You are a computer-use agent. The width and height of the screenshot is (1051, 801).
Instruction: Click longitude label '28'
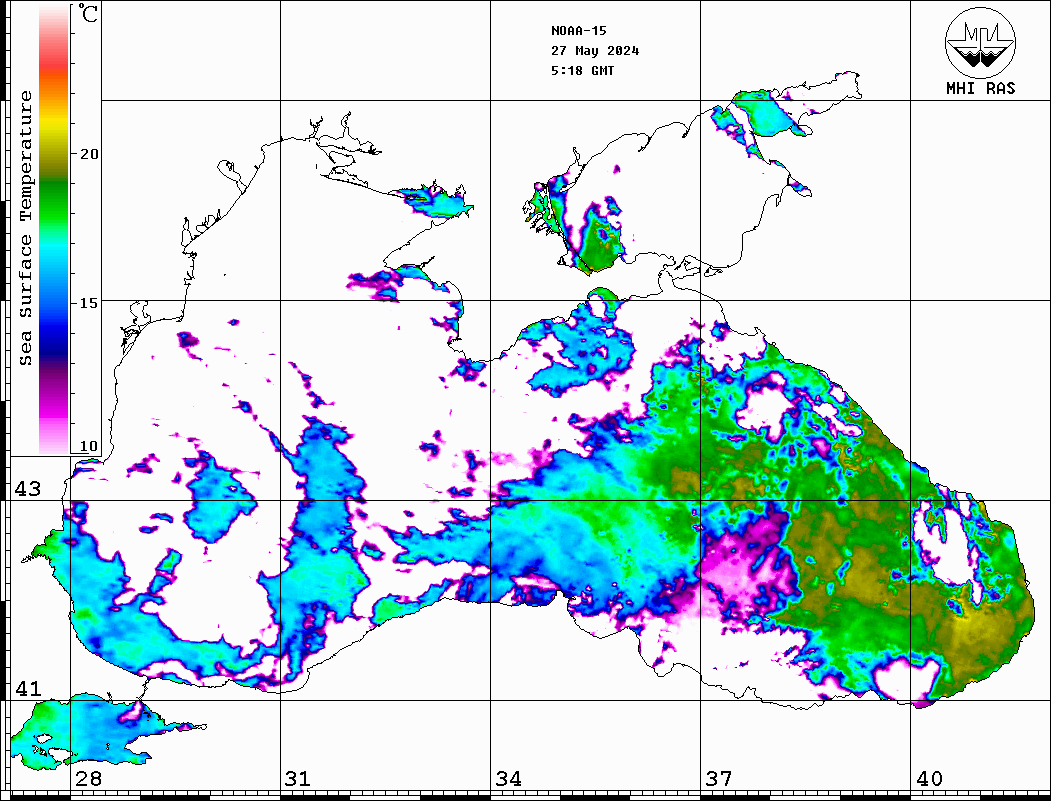pos(88,779)
